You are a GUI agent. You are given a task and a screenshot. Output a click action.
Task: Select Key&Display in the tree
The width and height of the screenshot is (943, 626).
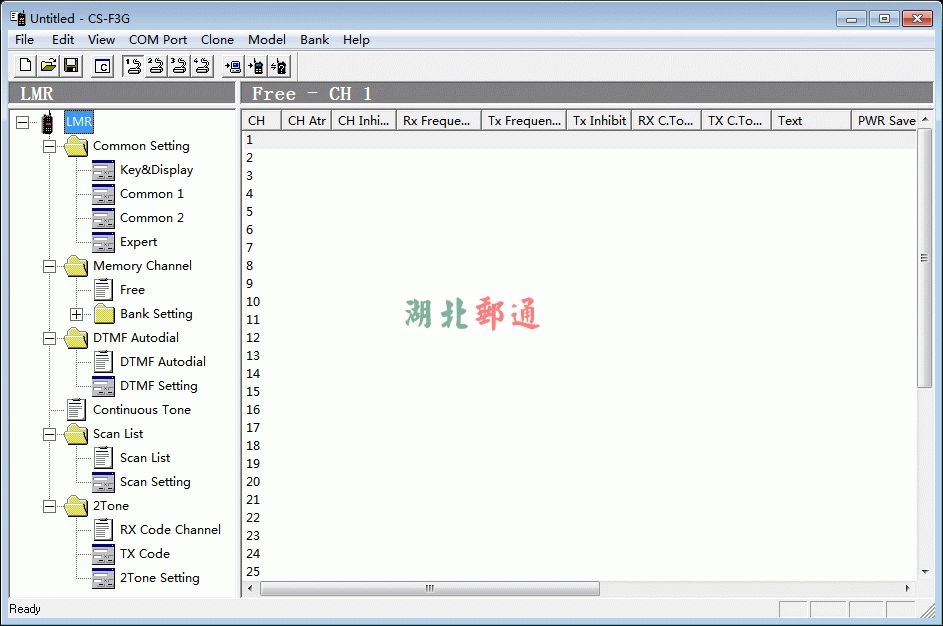coord(156,170)
